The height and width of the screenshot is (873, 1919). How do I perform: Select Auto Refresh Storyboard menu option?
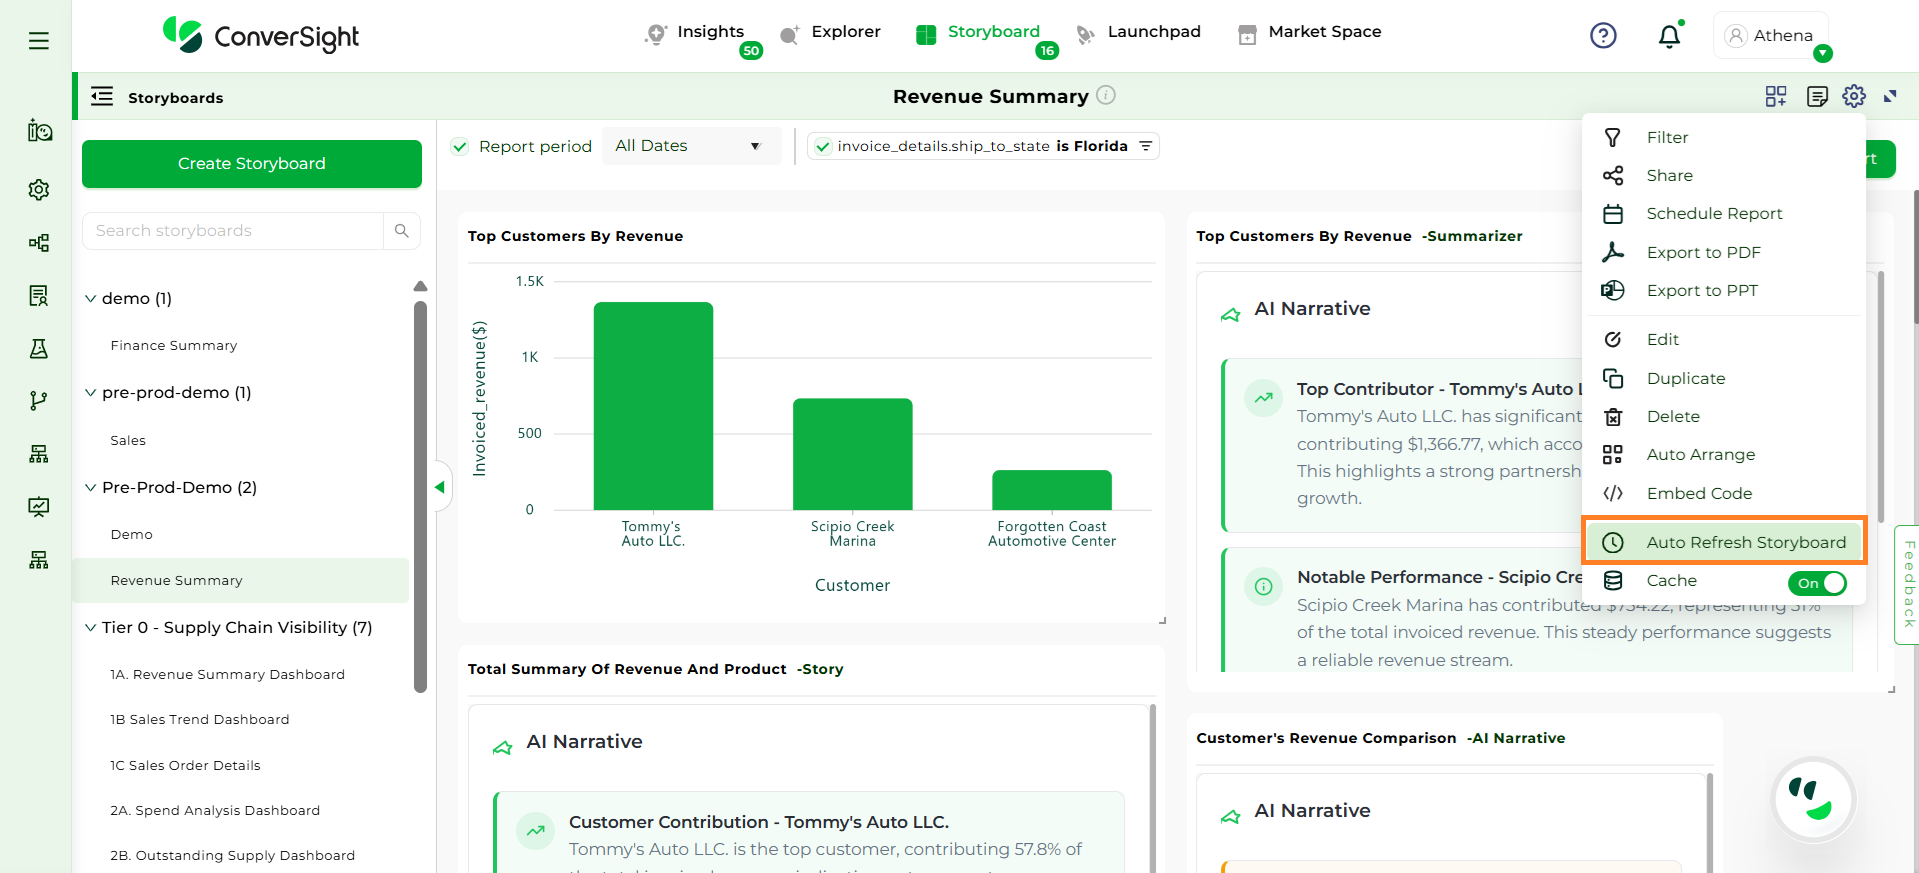point(1745,542)
